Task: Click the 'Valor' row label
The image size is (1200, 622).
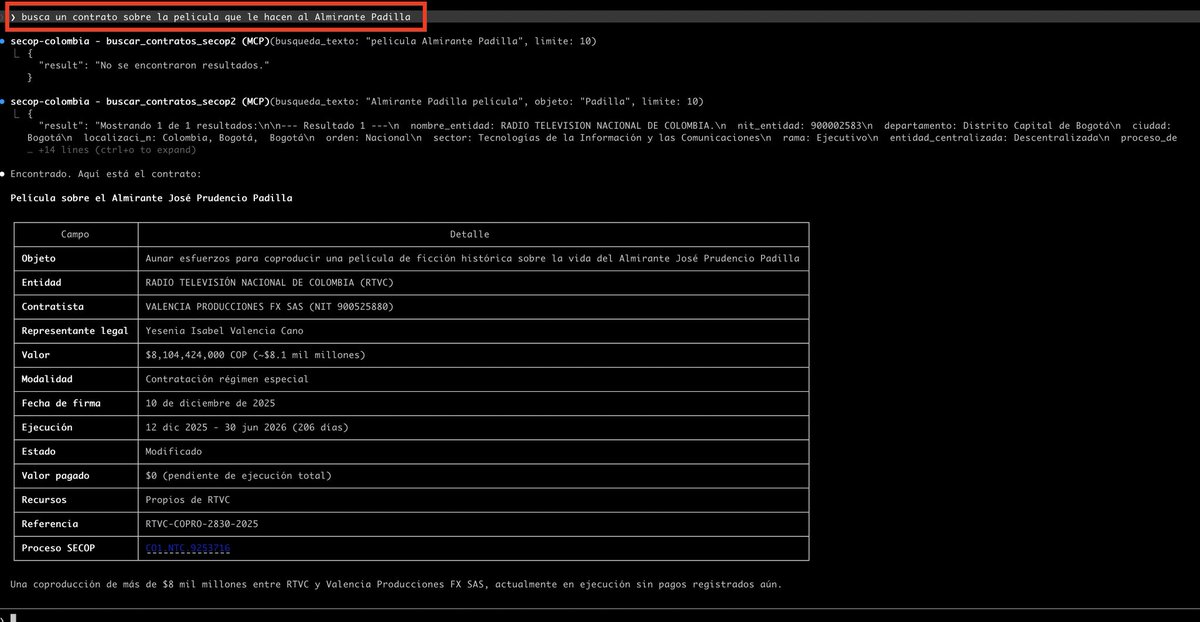Action: (x=36, y=355)
